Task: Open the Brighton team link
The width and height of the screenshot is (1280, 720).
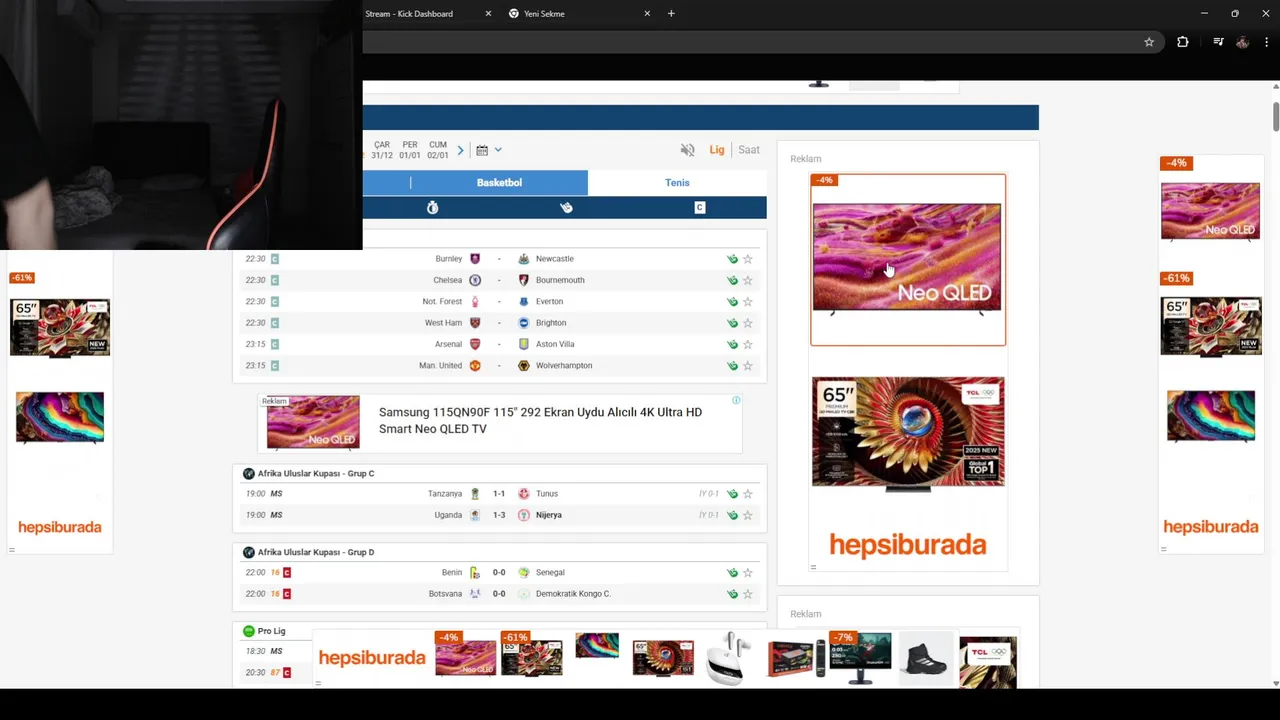Action: pyautogui.click(x=551, y=323)
